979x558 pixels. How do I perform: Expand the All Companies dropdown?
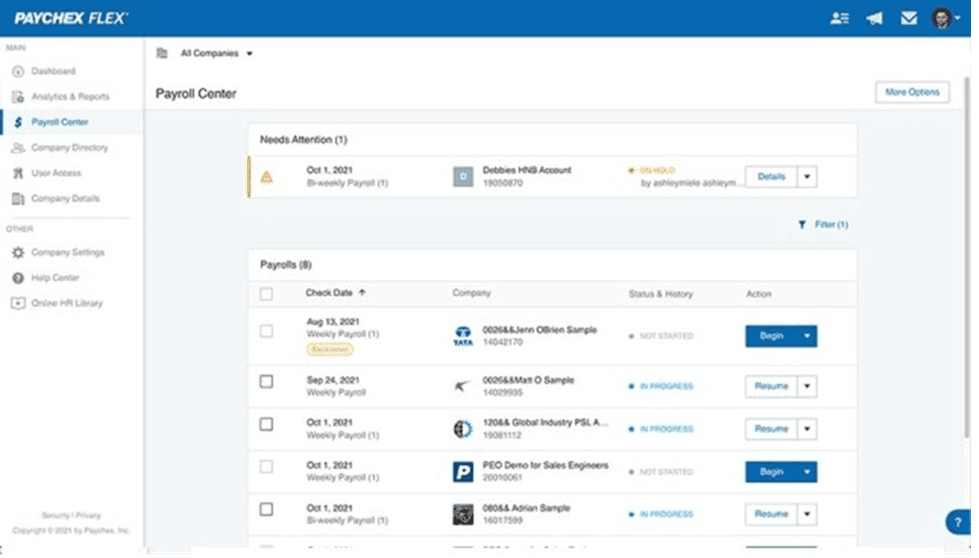[x=216, y=54]
